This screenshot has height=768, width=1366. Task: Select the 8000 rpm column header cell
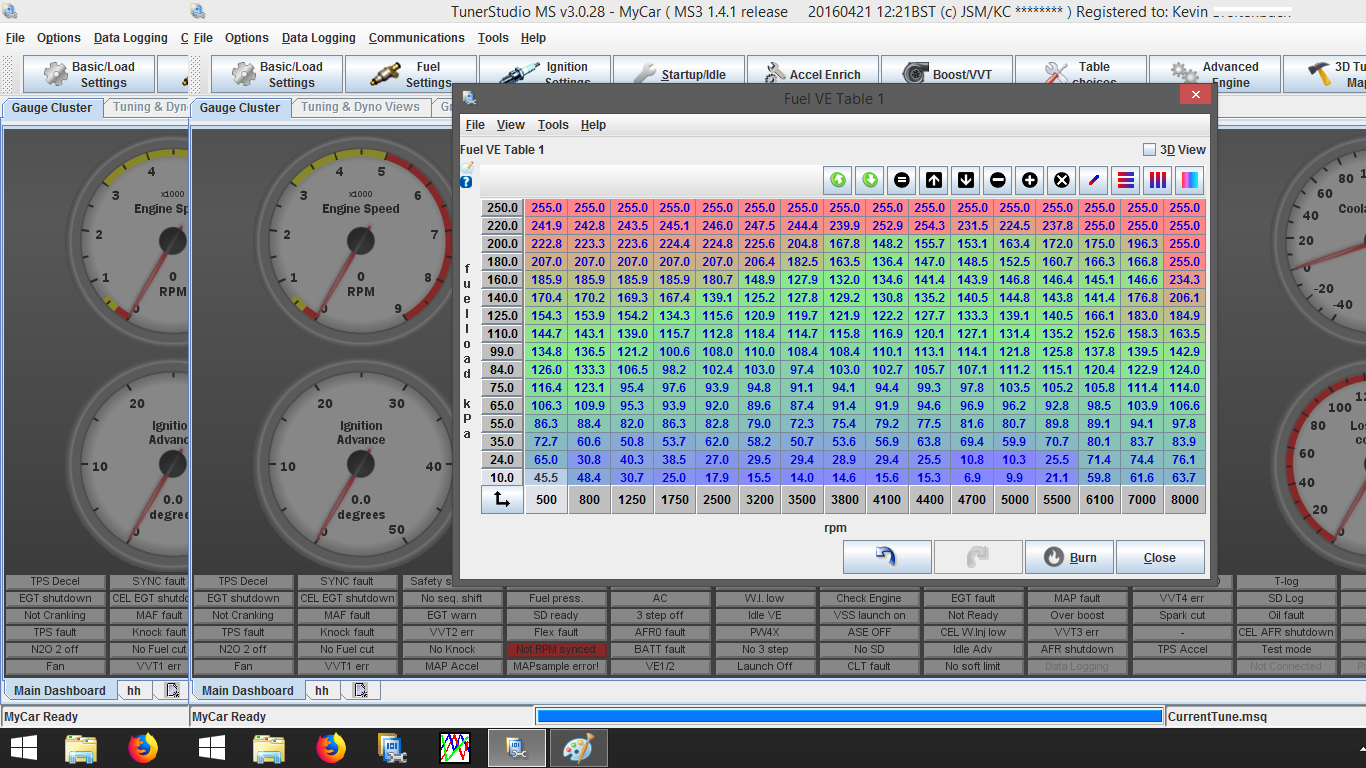(x=1184, y=499)
